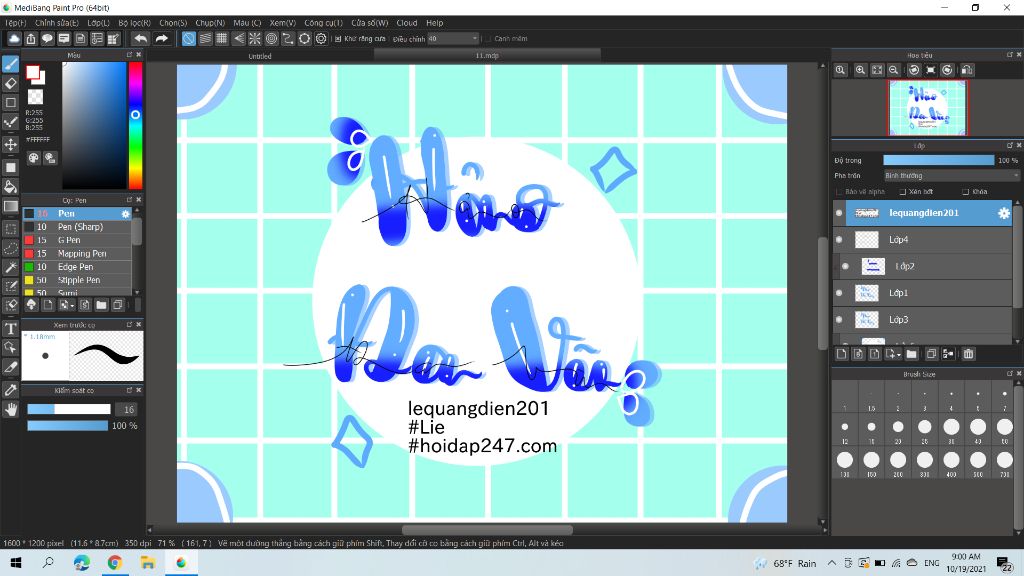The width and height of the screenshot is (1024, 576).
Task: Hide the lequangdien201 layer
Action: (x=839, y=213)
